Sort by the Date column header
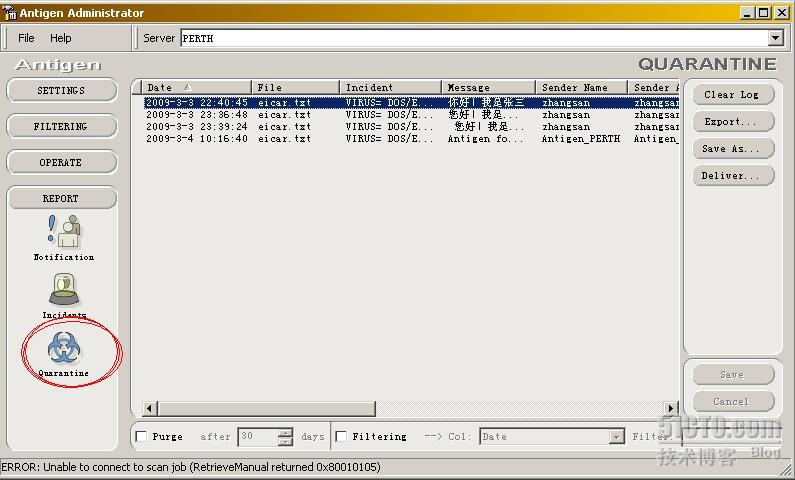Viewport: 795px width, 480px height. [x=196, y=87]
